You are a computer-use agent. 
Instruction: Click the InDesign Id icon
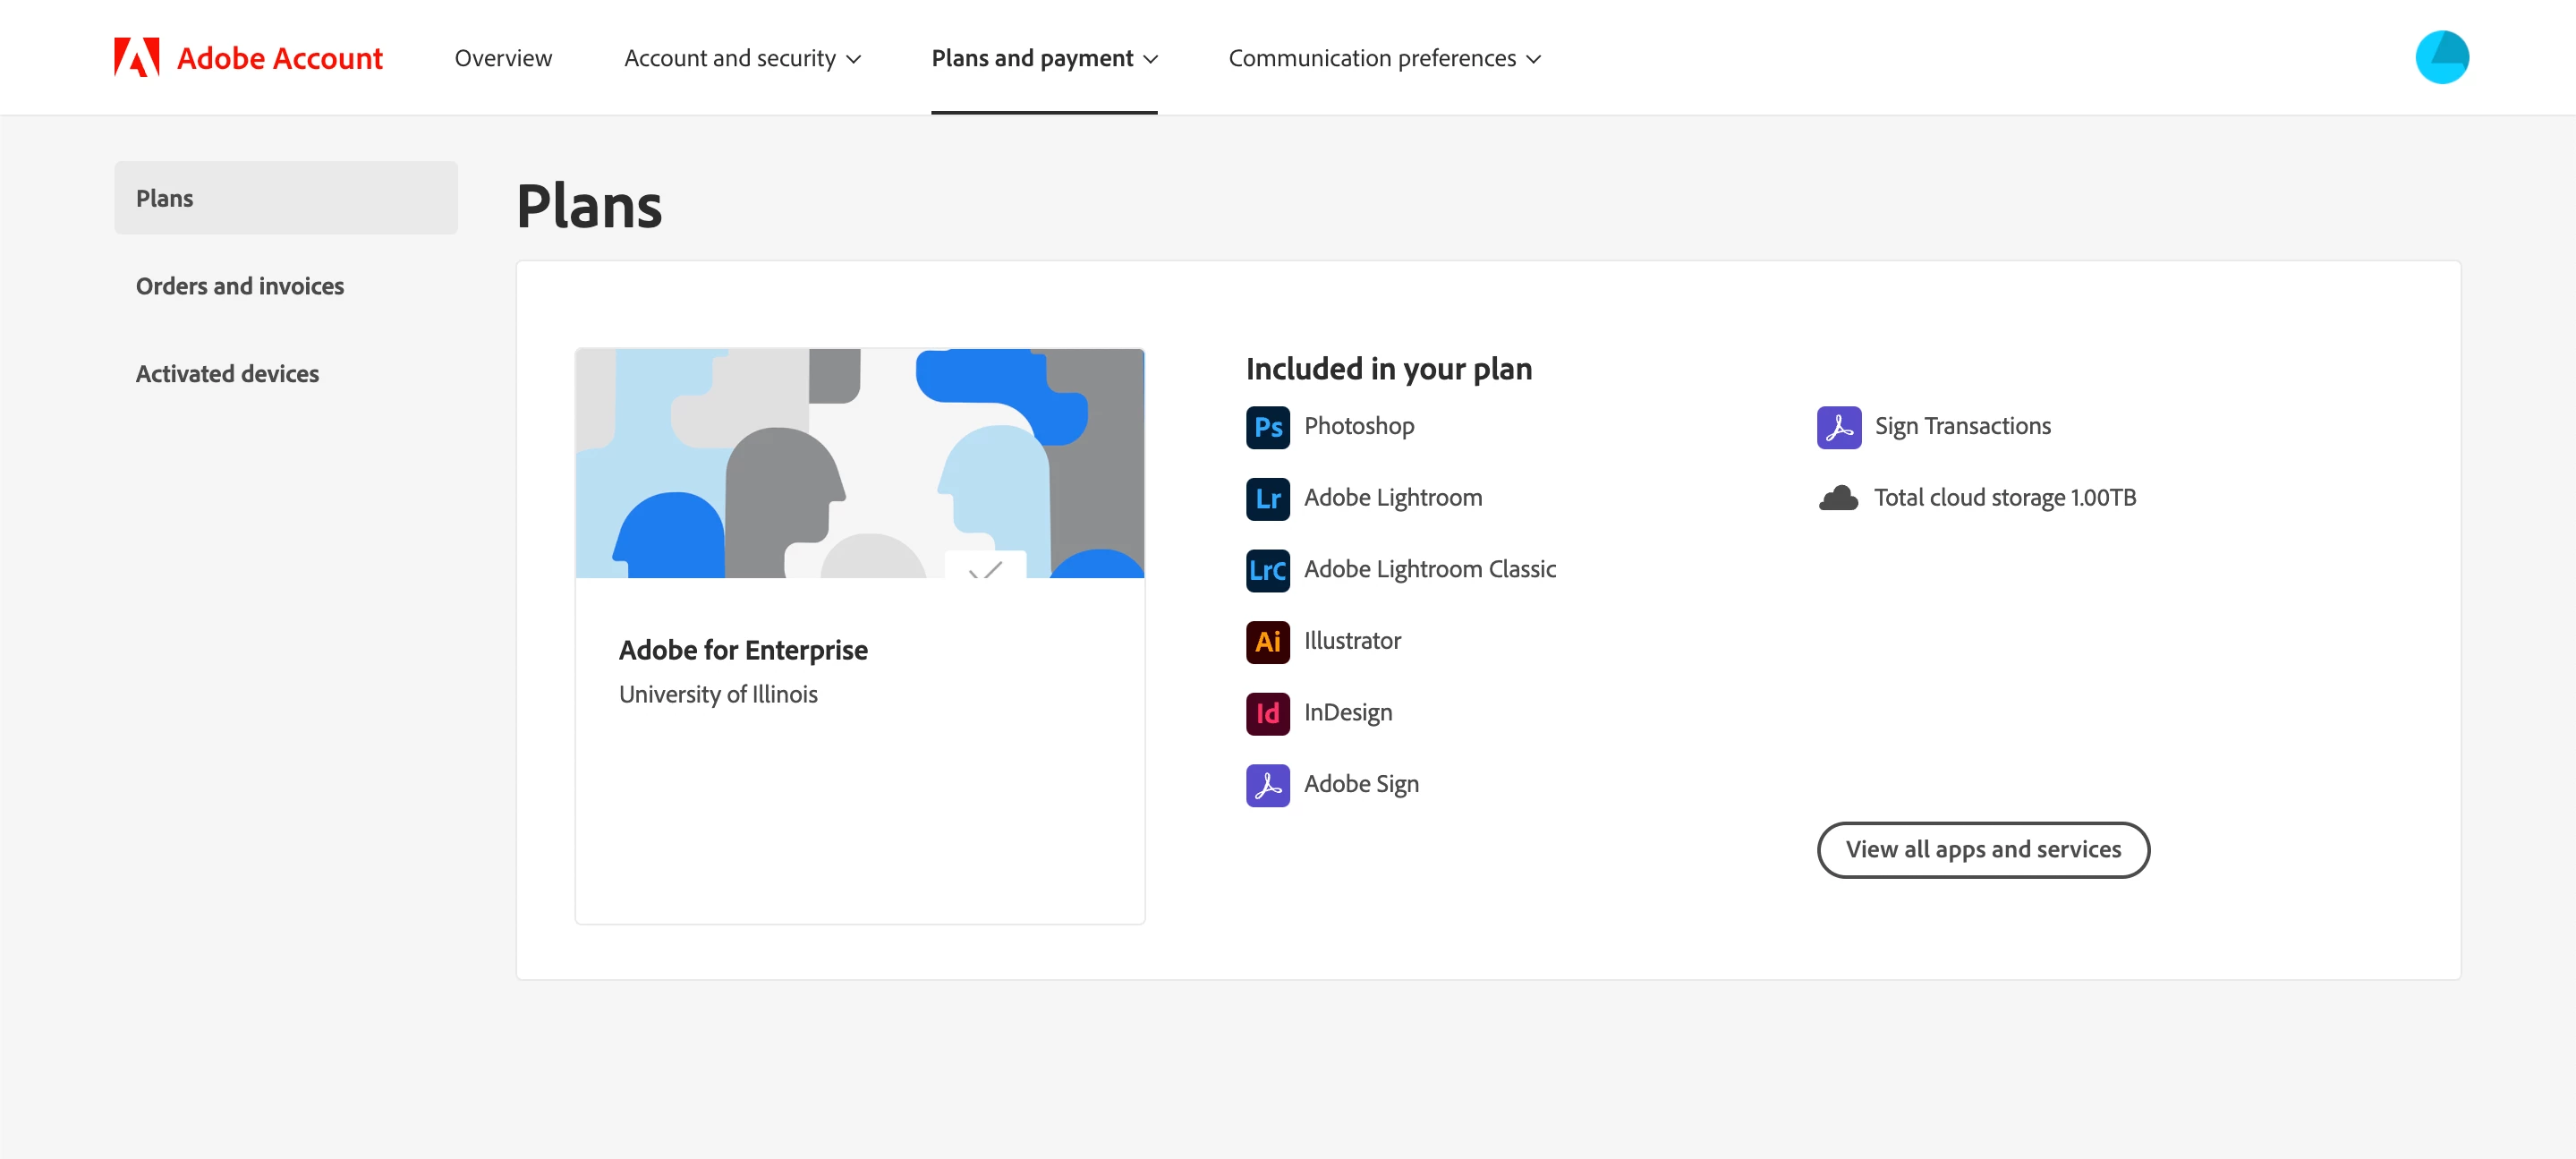click(x=1267, y=713)
